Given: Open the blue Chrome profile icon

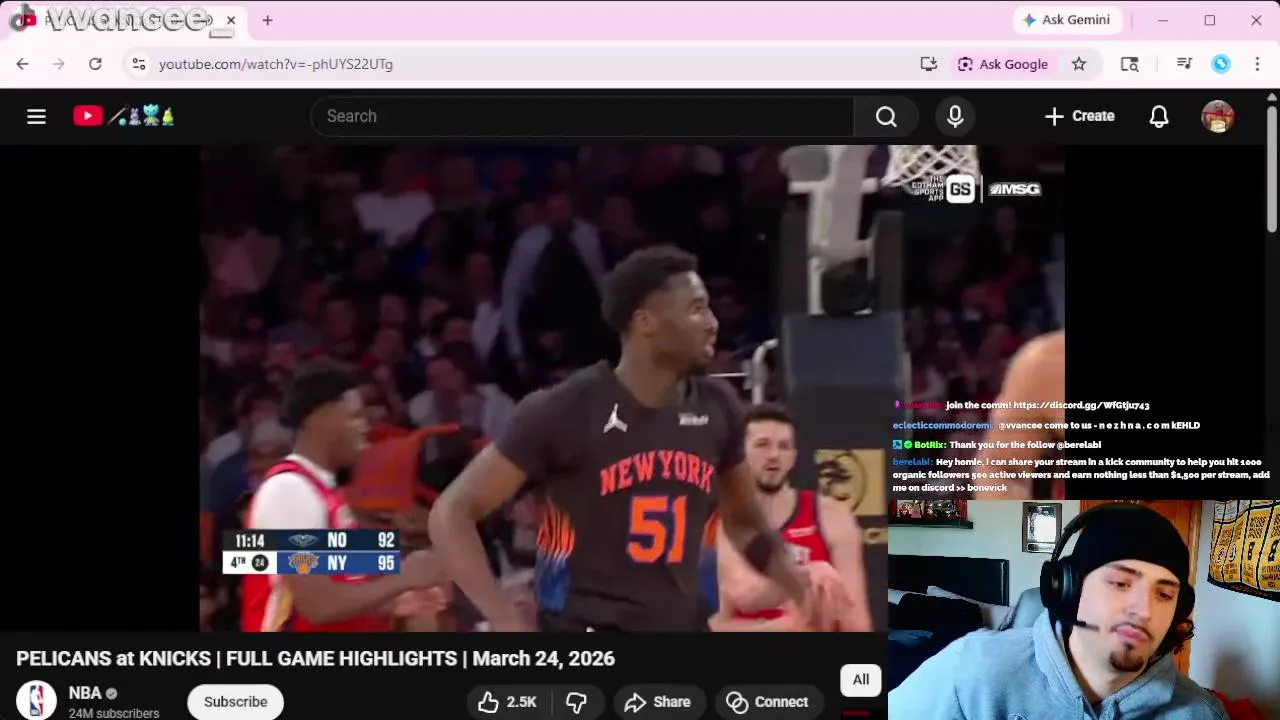Looking at the screenshot, I should [x=1221, y=64].
